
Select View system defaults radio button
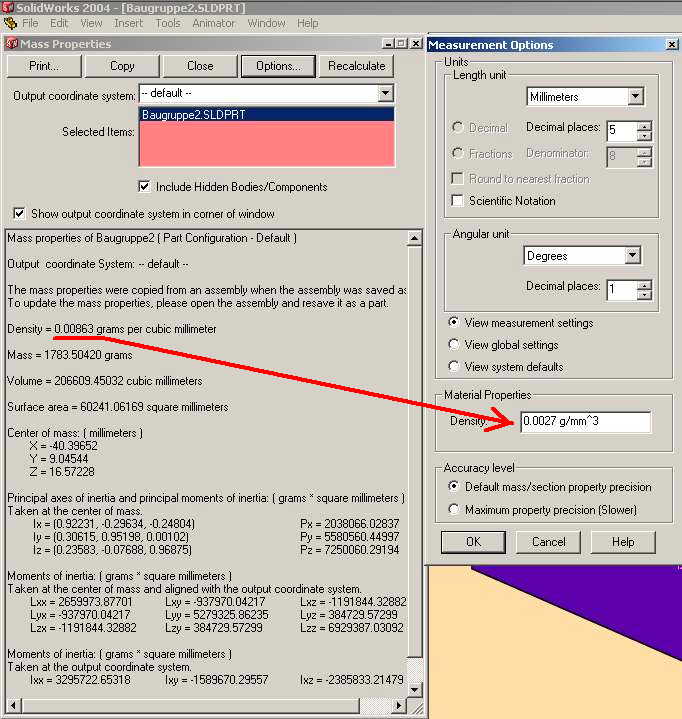453,366
